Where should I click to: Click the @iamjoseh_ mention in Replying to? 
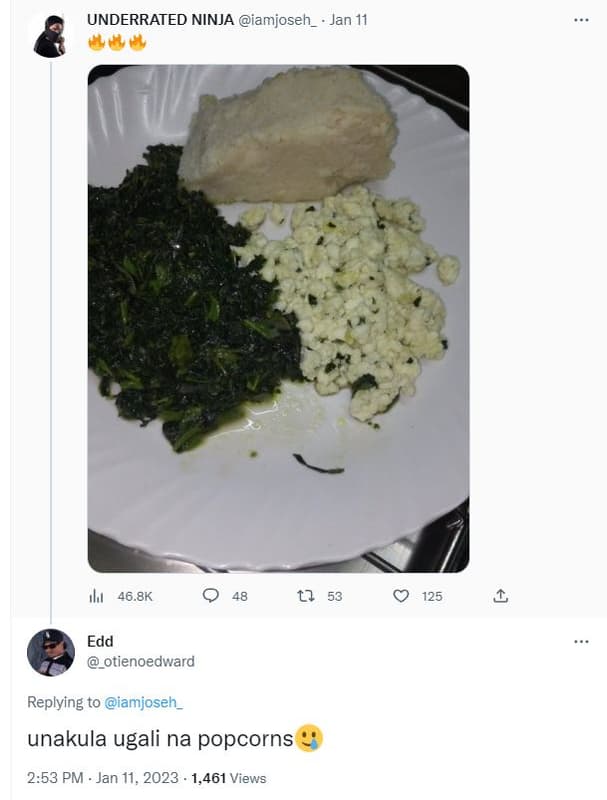point(144,702)
